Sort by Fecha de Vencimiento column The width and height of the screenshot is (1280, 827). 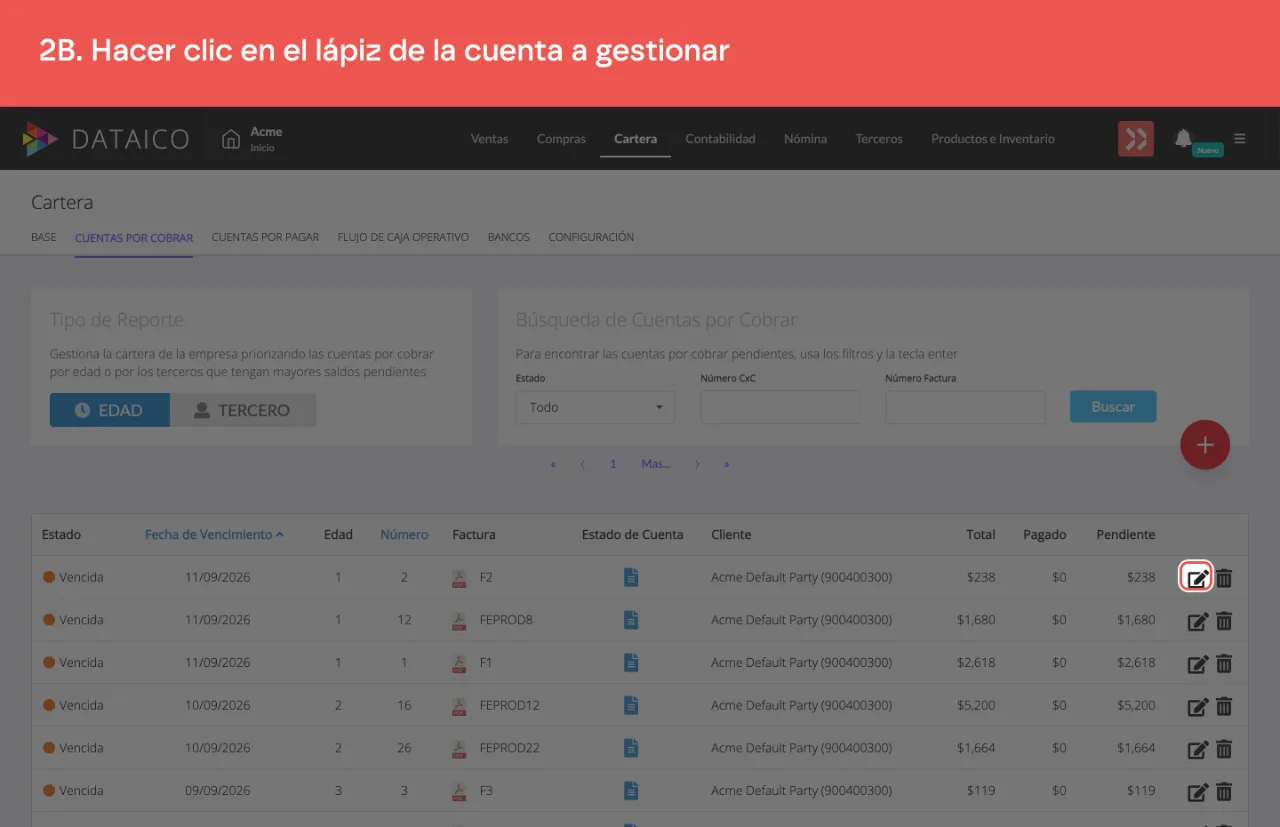(214, 535)
